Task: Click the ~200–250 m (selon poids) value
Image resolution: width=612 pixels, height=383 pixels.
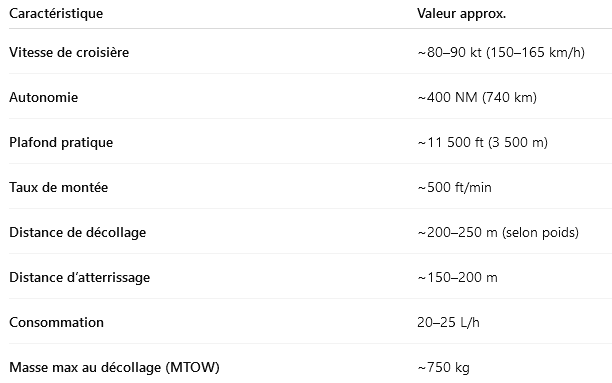Action: pos(498,232)
